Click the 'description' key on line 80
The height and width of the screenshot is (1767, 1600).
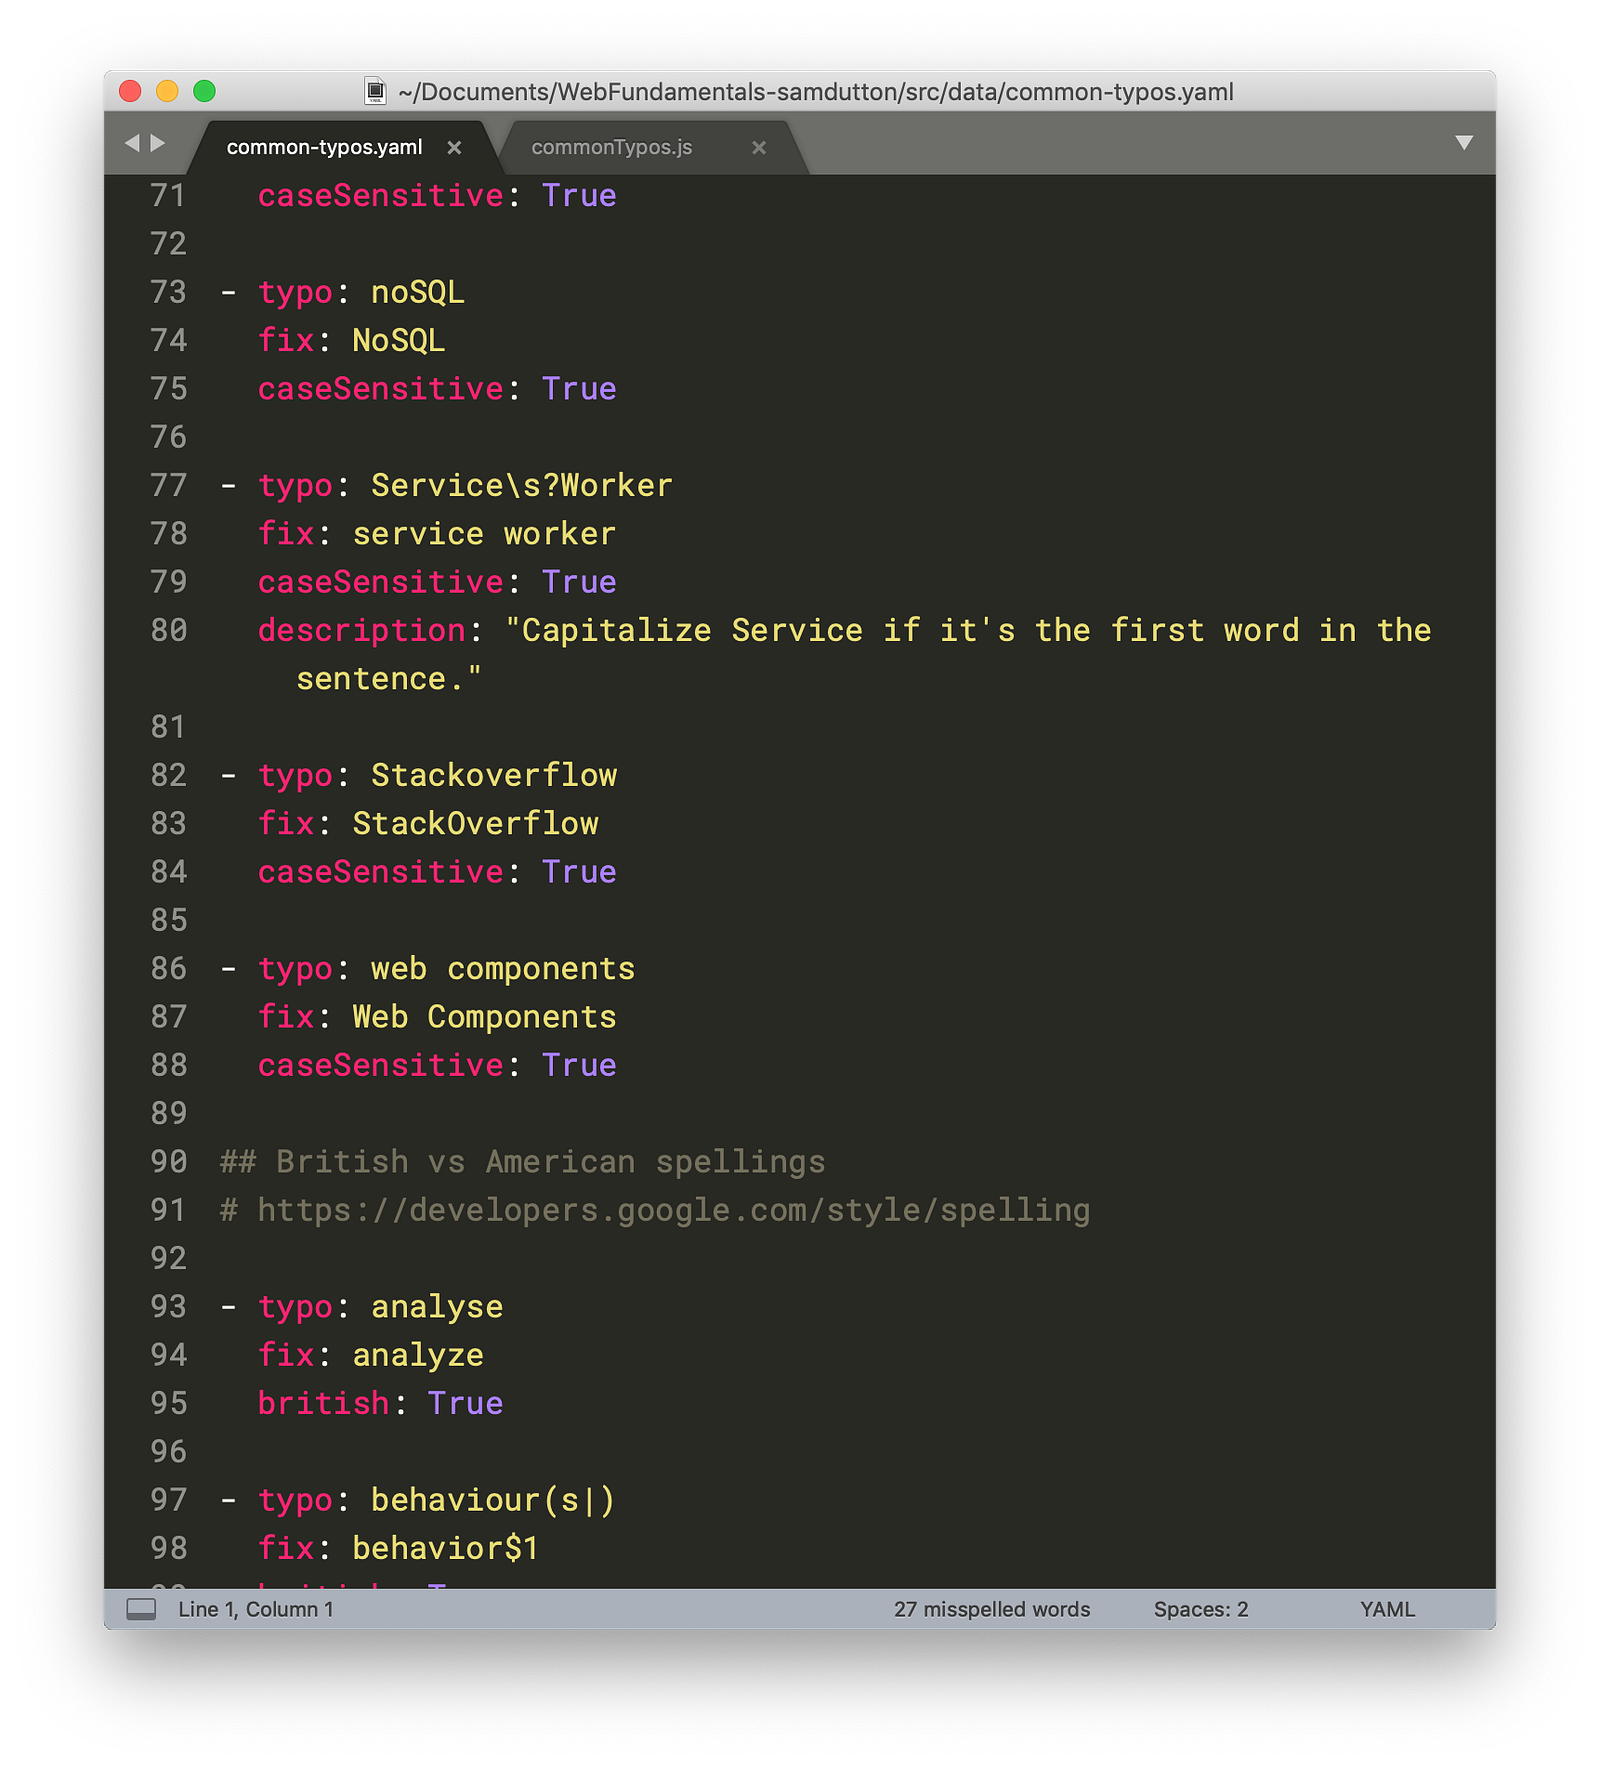click(361, 630)
